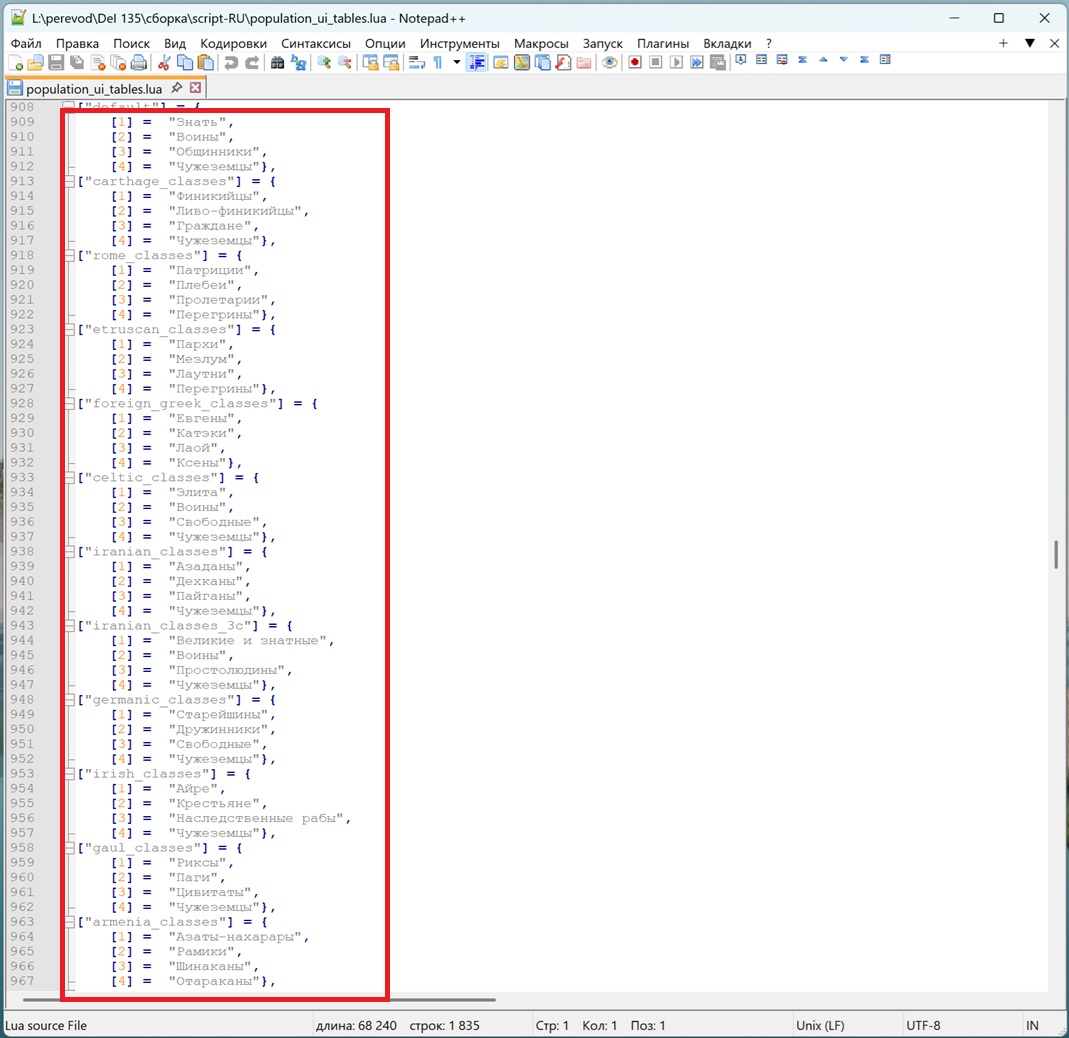Go to previous difference up arrow
The height and width of the screenshot is (1038, 1069).
coord(824,60)
